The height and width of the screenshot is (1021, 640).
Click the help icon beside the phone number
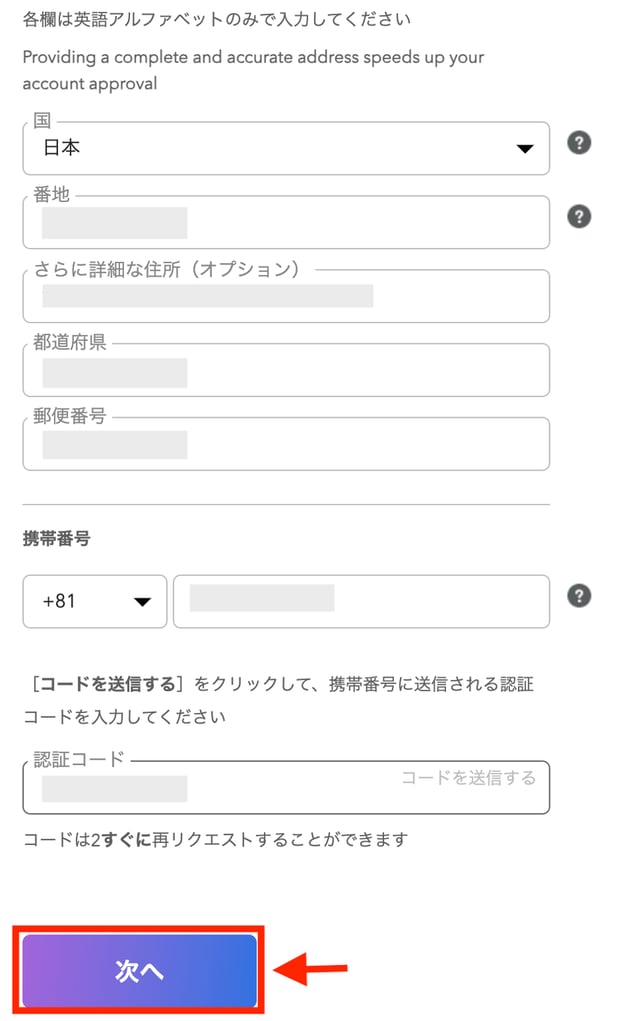click(x=579, y=595)
